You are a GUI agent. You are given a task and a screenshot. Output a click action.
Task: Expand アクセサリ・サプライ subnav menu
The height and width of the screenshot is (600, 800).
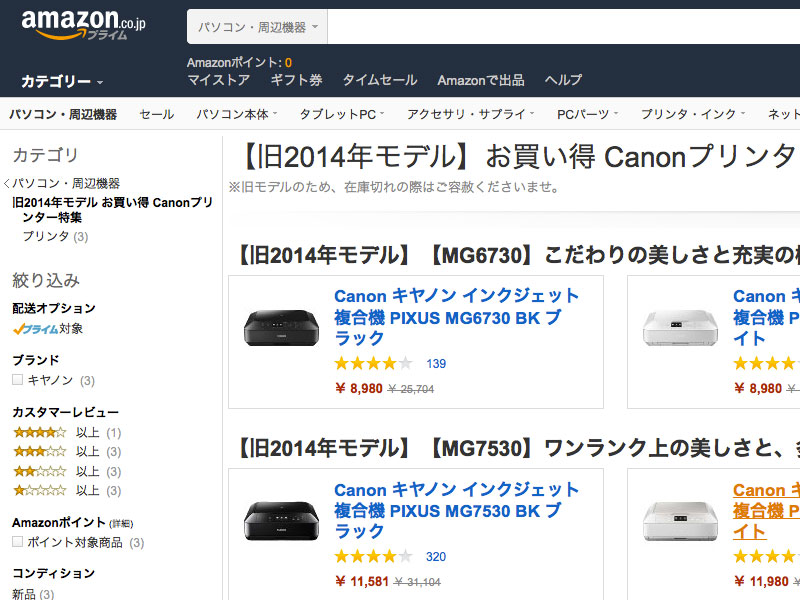click(x=470, y=114)
